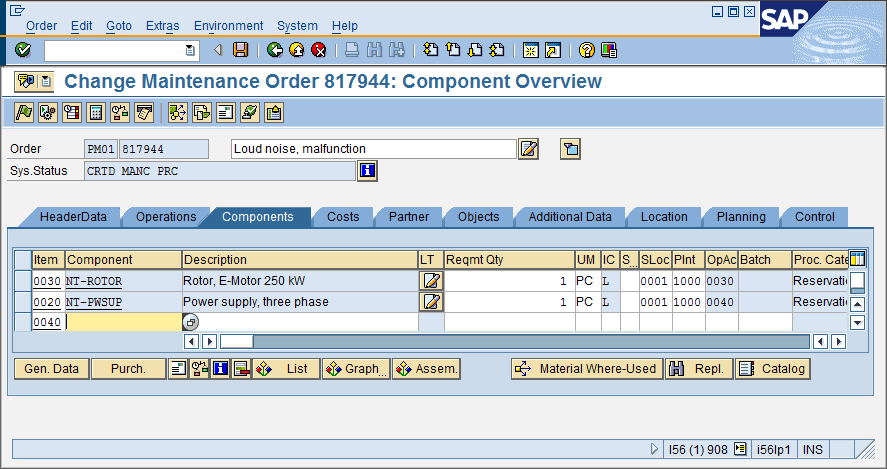Save the maintenance order with the diskette icon
887x469 pixels.
click(241, 50)
